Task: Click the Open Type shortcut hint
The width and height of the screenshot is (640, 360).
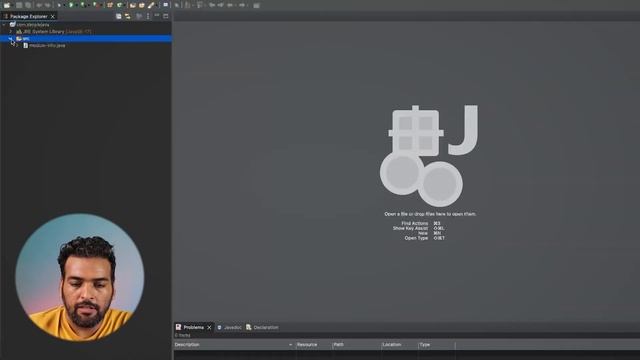Action: coord(424,238)
